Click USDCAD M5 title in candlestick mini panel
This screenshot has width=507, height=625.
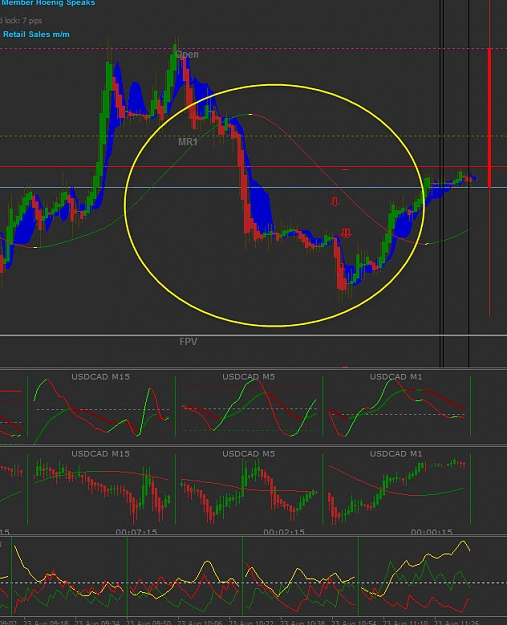(249, 454)
